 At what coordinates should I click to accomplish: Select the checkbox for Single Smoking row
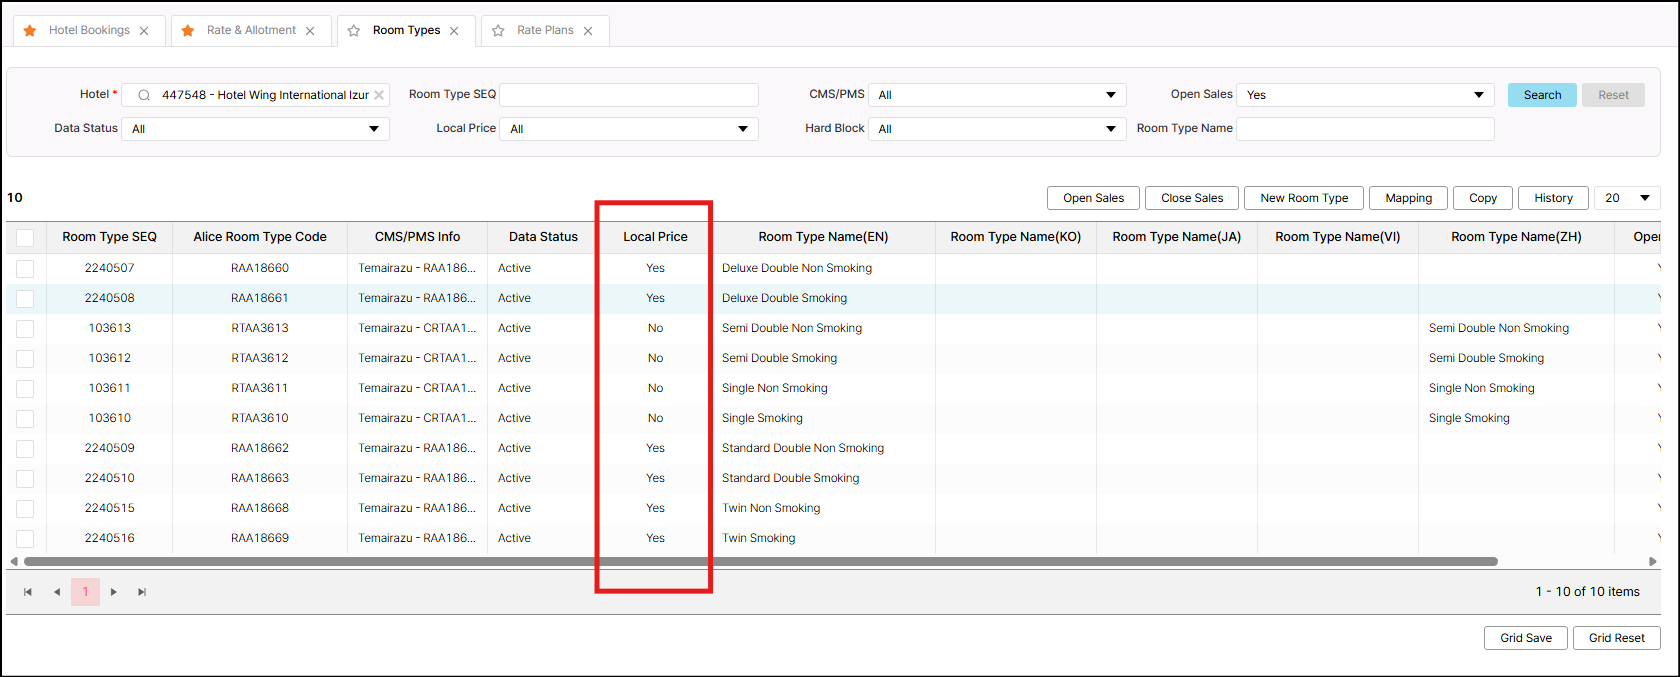click(x=25, y=418)
